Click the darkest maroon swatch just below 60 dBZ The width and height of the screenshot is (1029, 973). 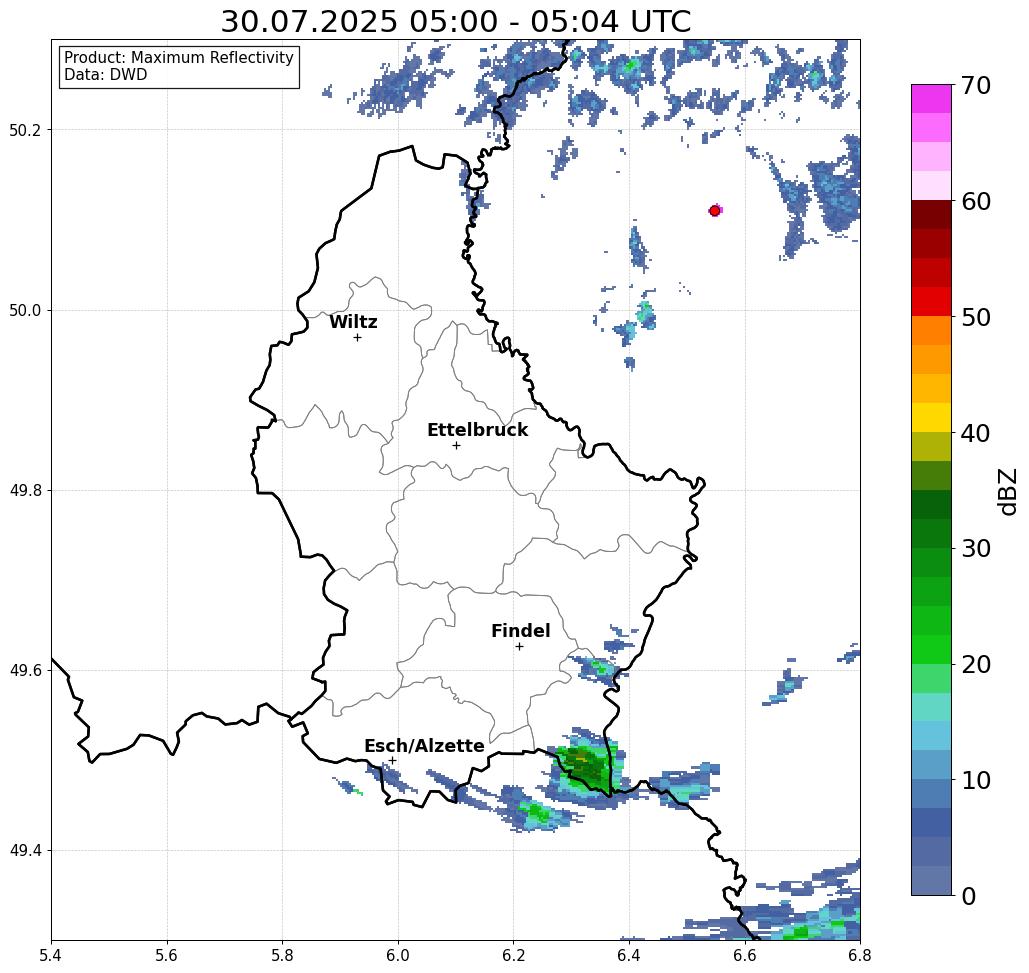[x=931, y=215]
